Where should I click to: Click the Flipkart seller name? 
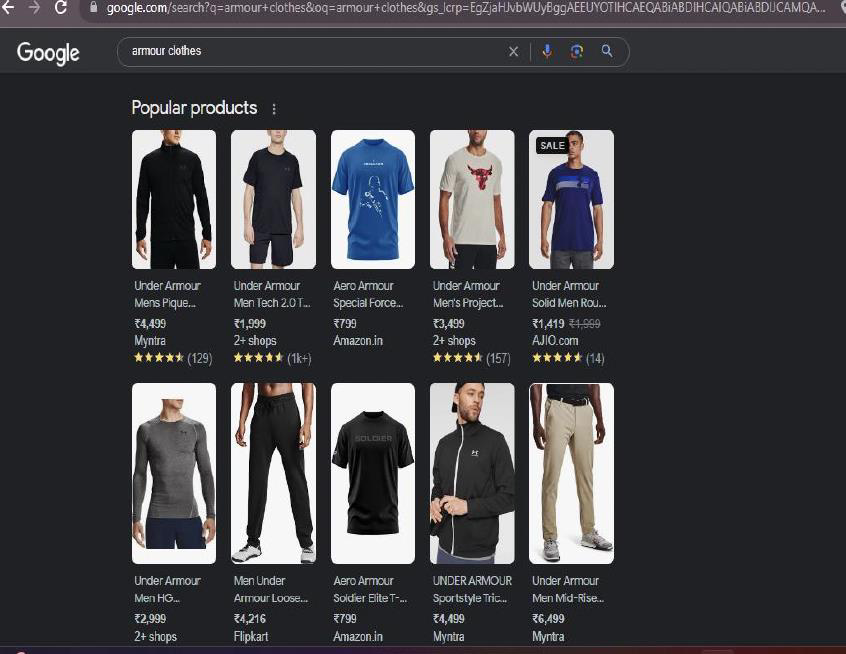pyautogui.click(x=251, y=637)
